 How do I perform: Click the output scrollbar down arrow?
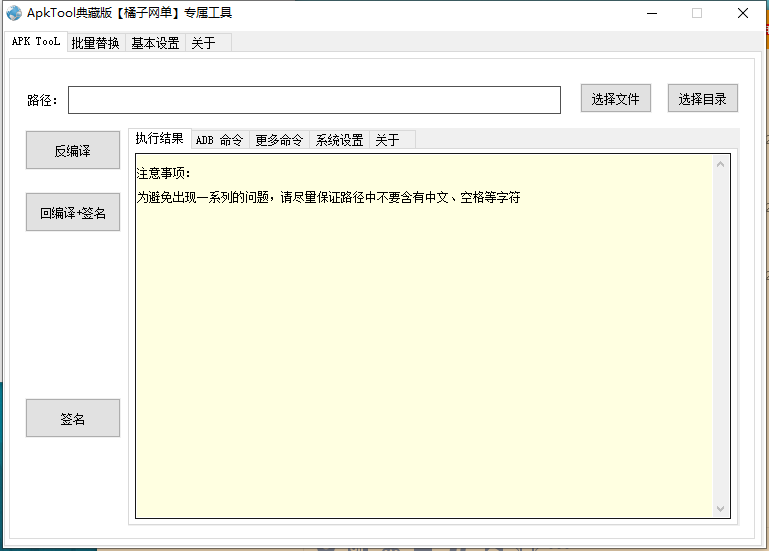point(721,509)
